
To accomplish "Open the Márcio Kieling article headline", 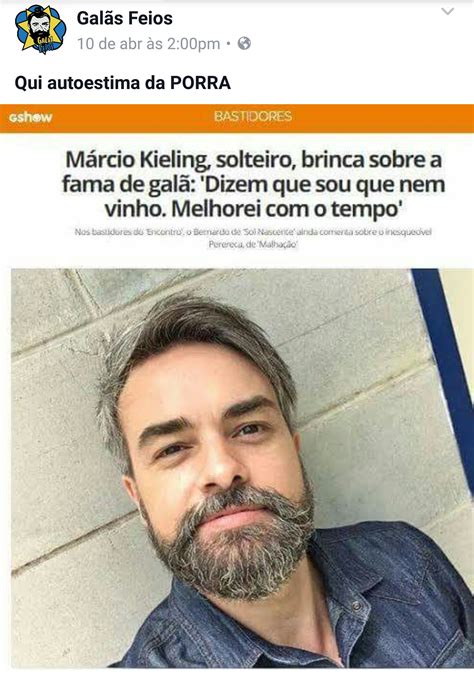I will (253, 185).
